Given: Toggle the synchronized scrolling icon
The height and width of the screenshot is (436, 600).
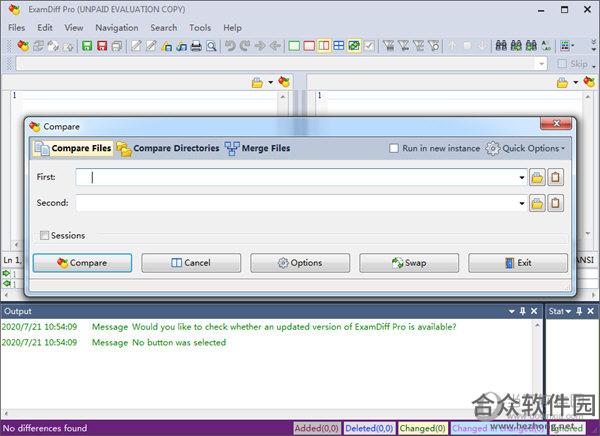Looking at the screenshot, I should click(354, 46).
